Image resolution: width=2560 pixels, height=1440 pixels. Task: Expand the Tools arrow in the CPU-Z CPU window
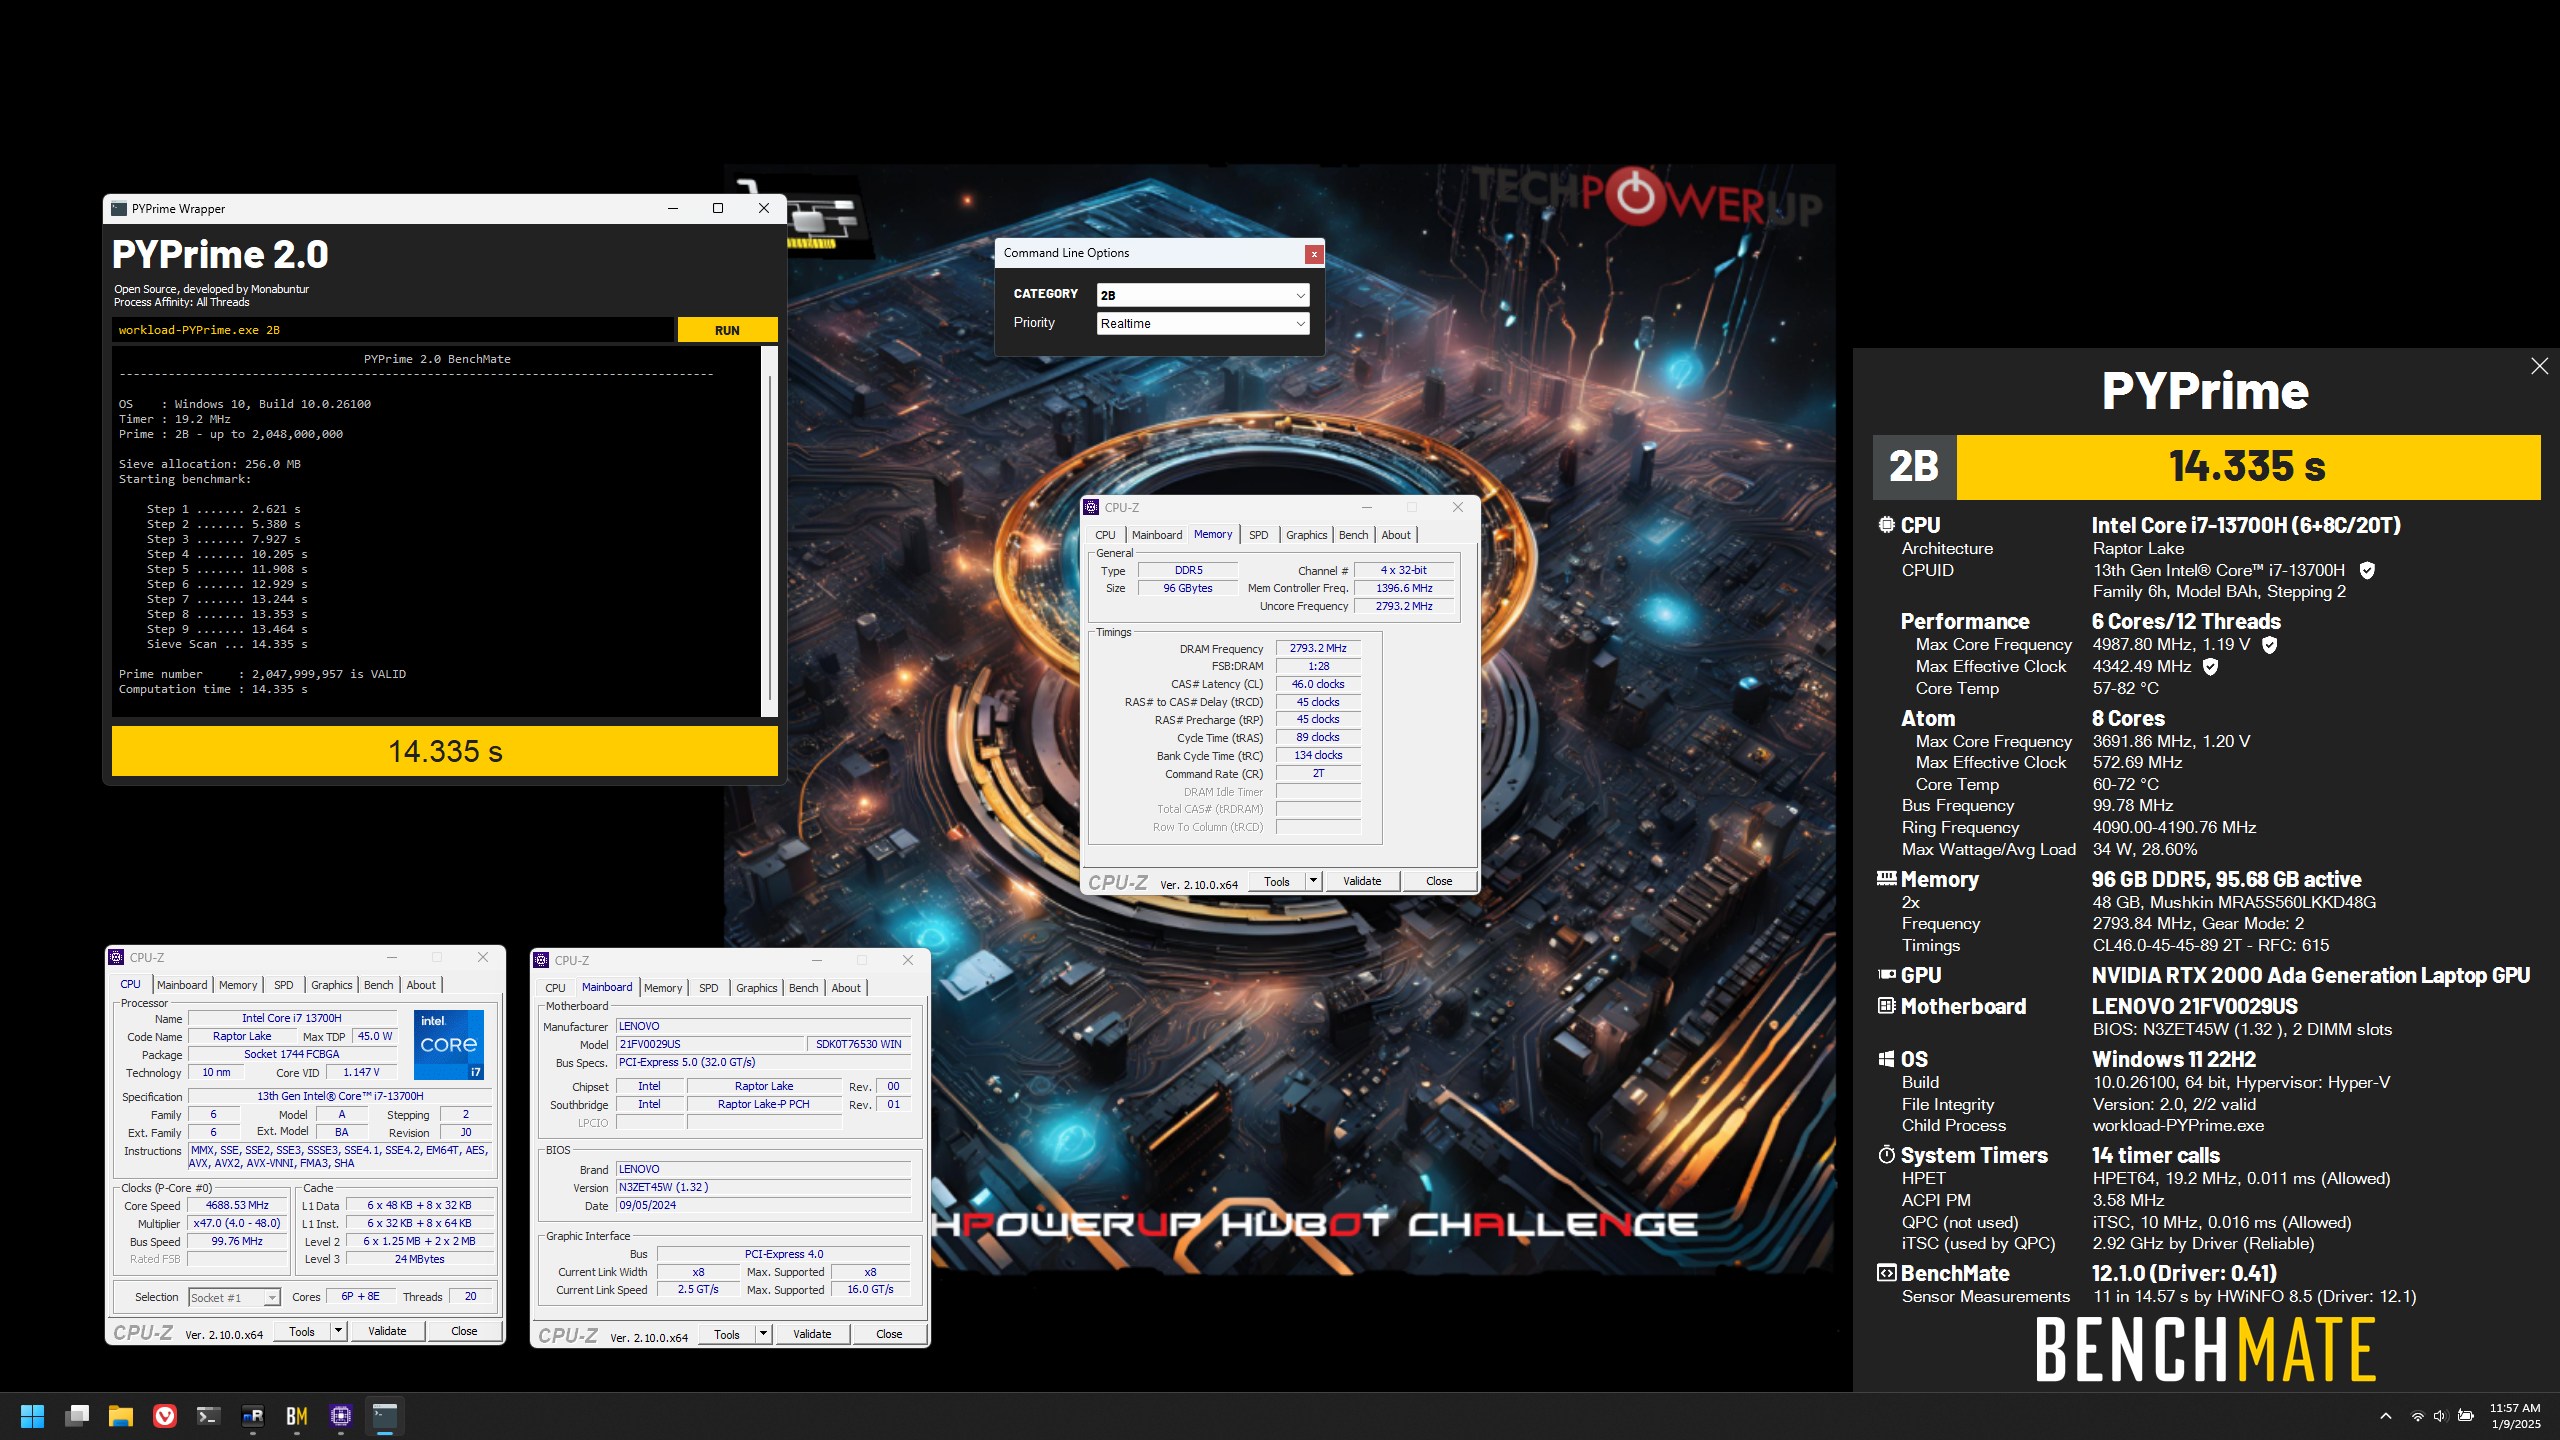[338, 1331]
